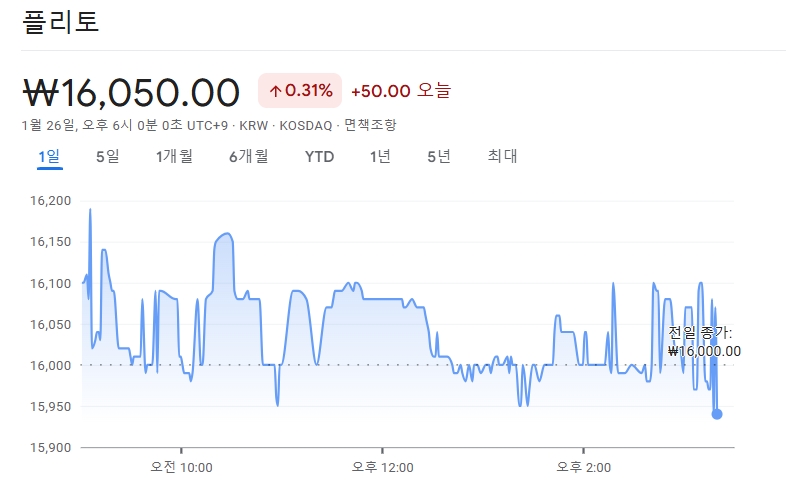Click the 16,150 y-axis label
The height and width of the screenshot is (482, 786).
51,242
